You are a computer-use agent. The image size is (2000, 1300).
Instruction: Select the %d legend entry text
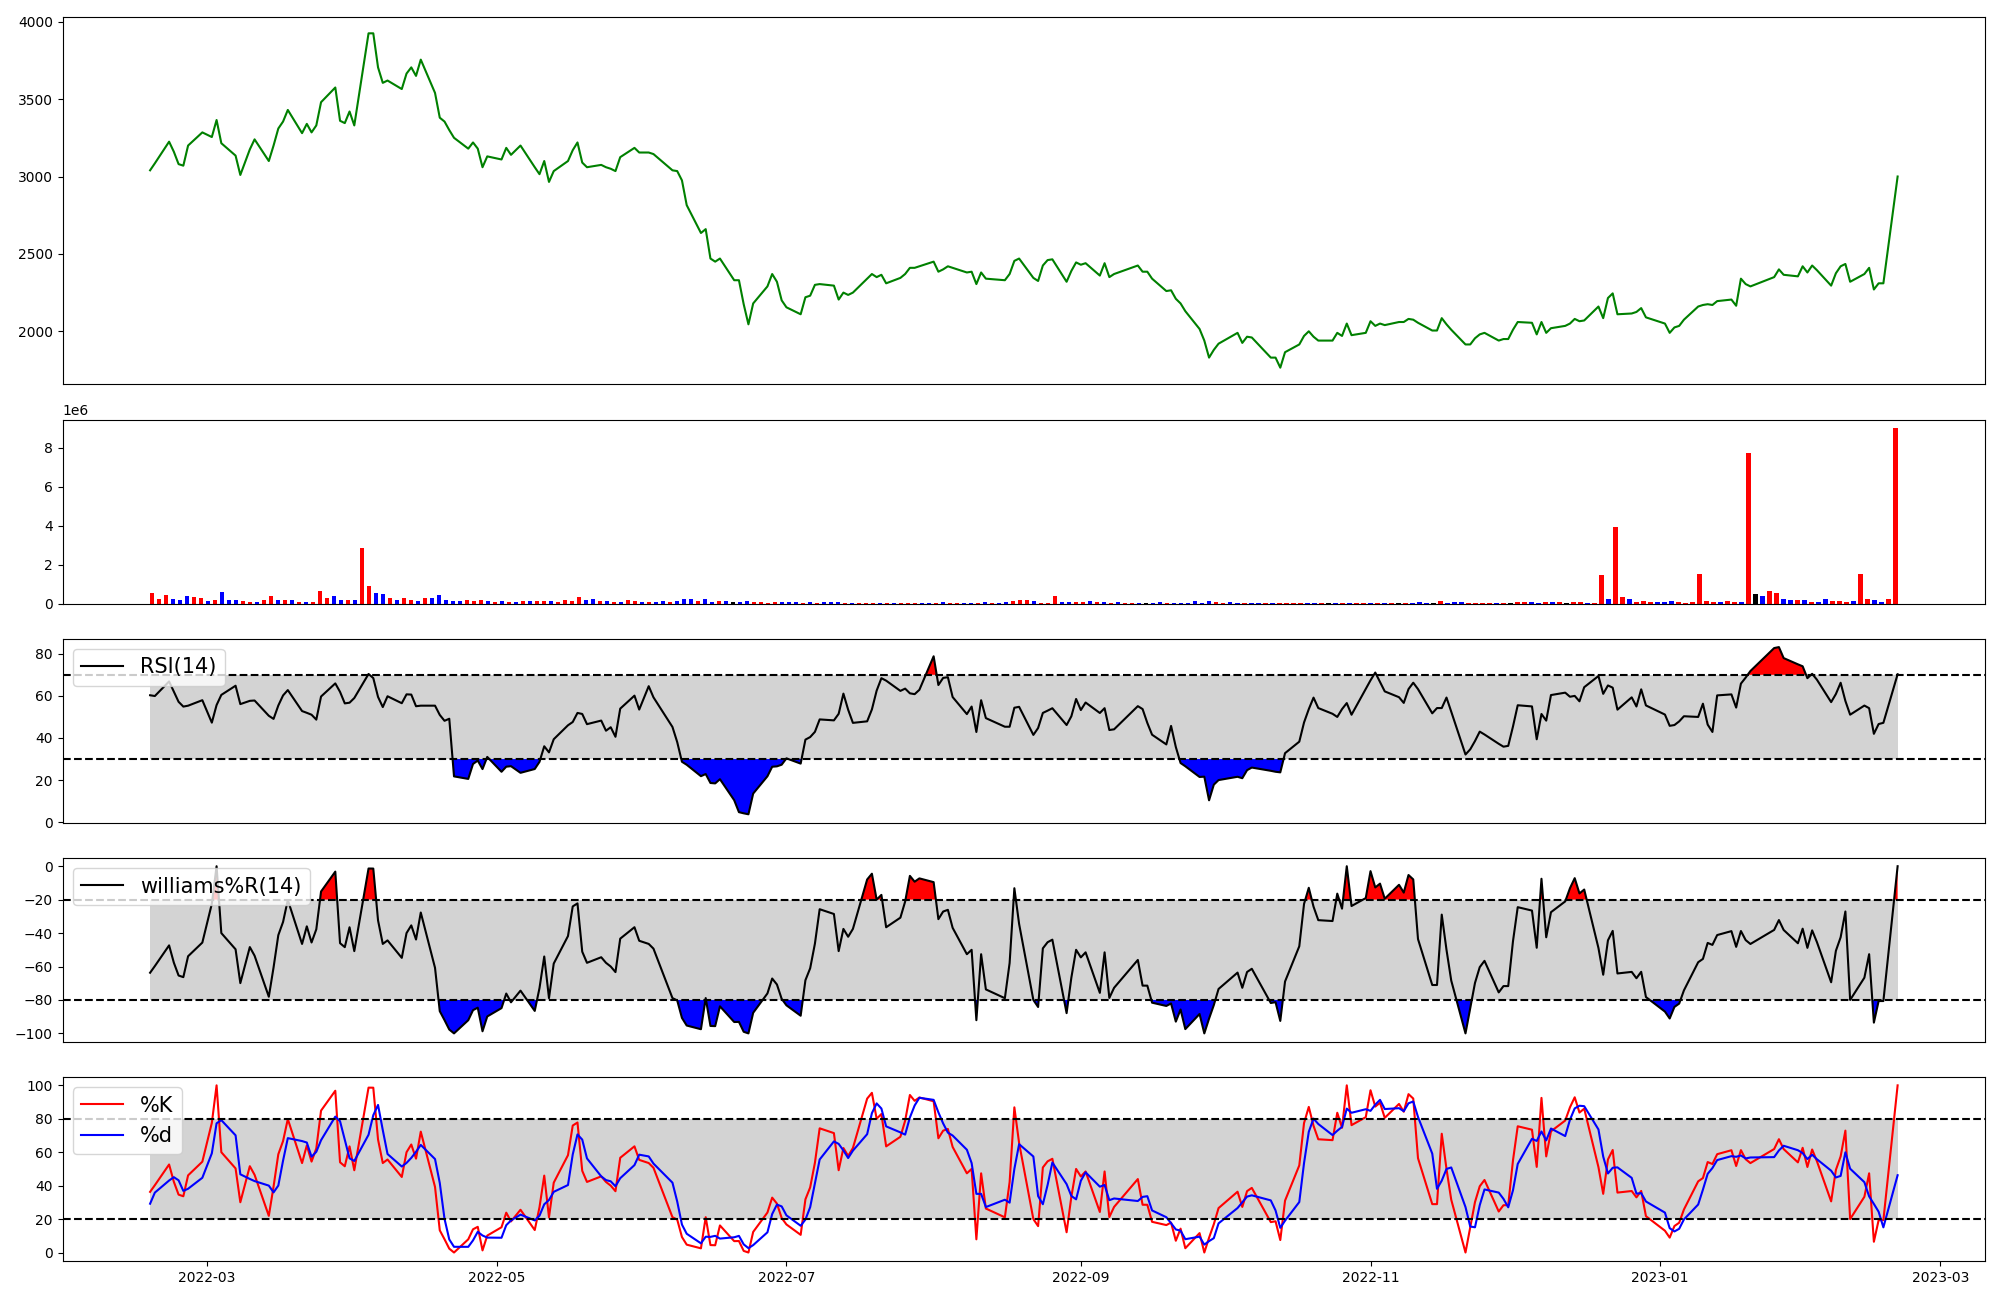point(156,1135)
